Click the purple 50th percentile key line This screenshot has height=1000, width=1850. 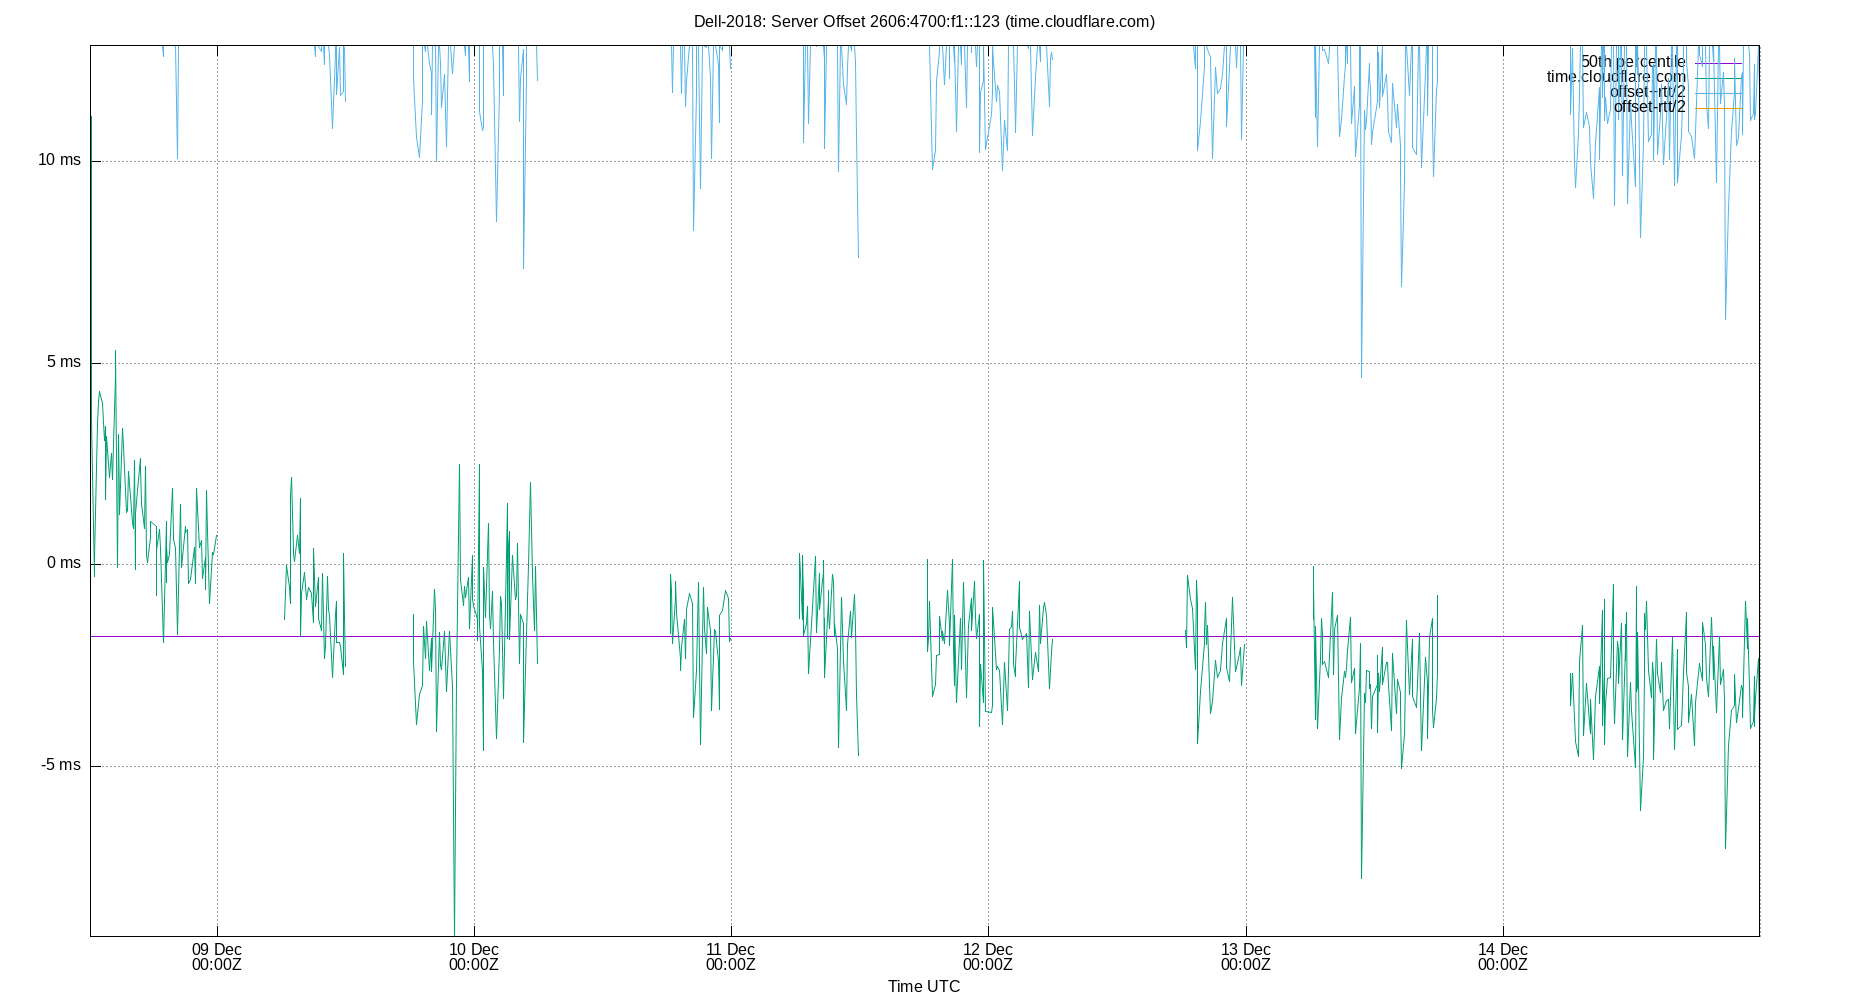pos(1718,63)
